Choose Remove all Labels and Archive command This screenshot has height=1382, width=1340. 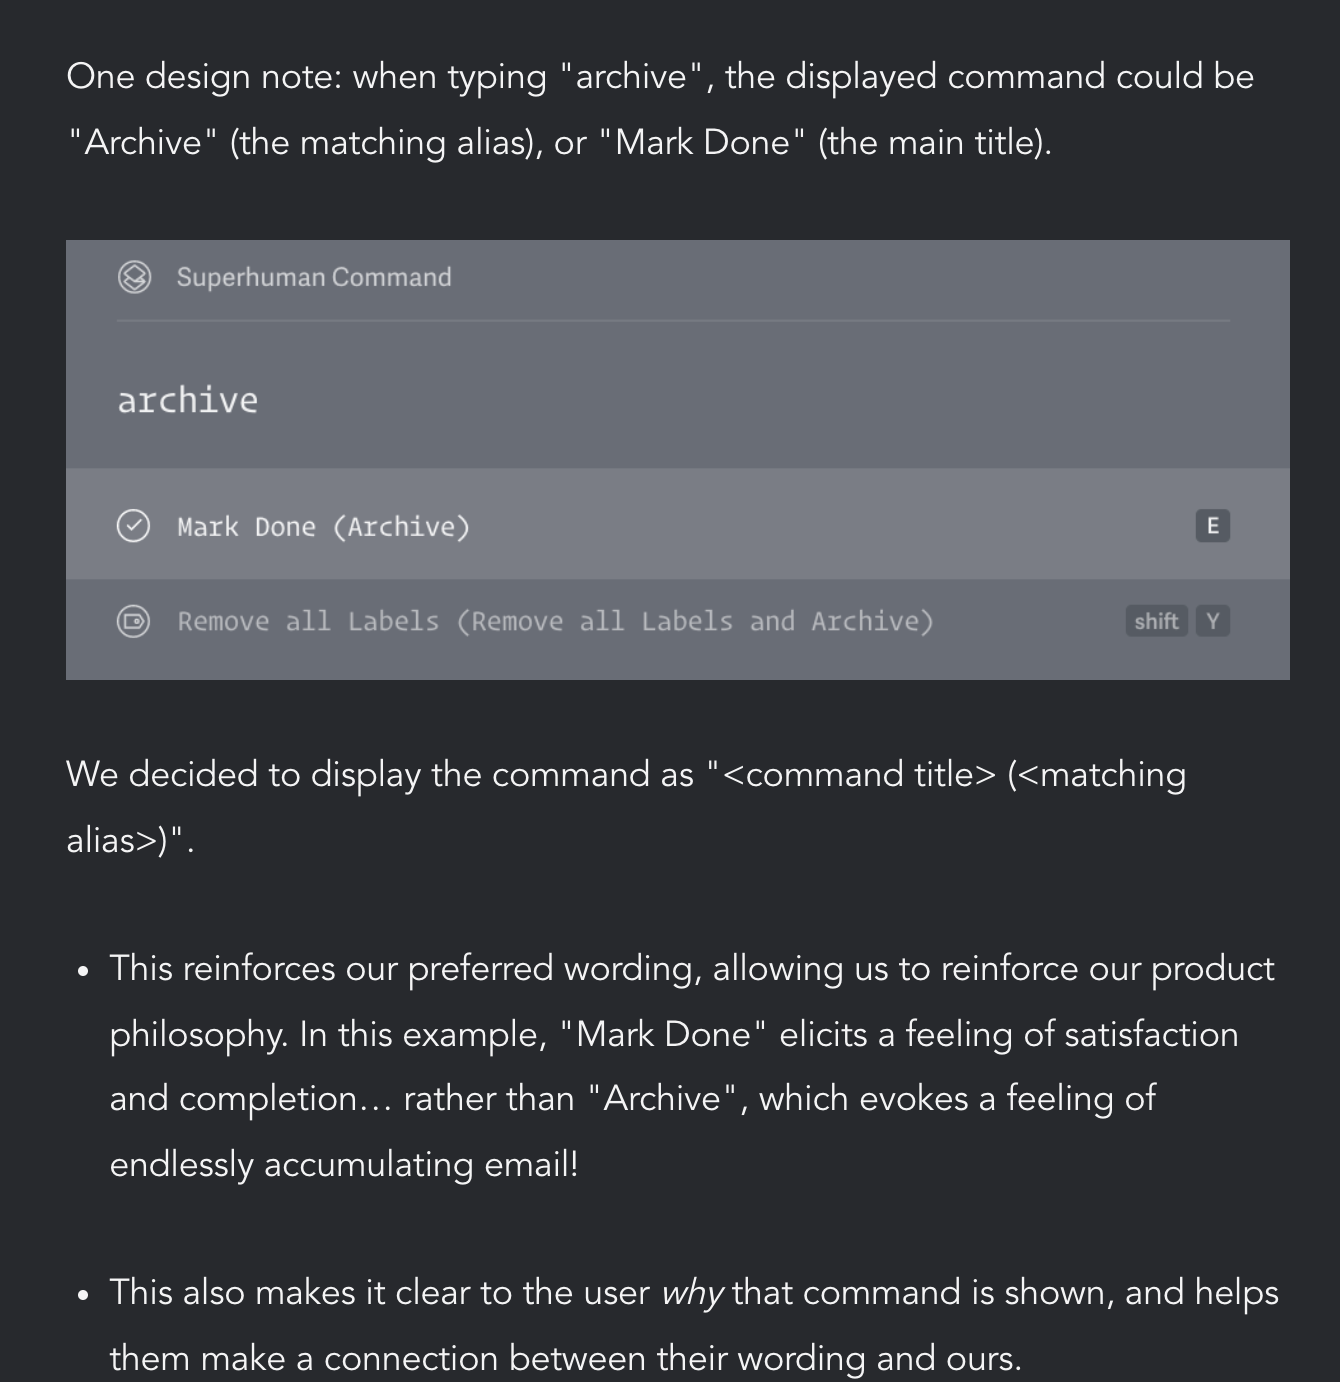click(555, 621)
